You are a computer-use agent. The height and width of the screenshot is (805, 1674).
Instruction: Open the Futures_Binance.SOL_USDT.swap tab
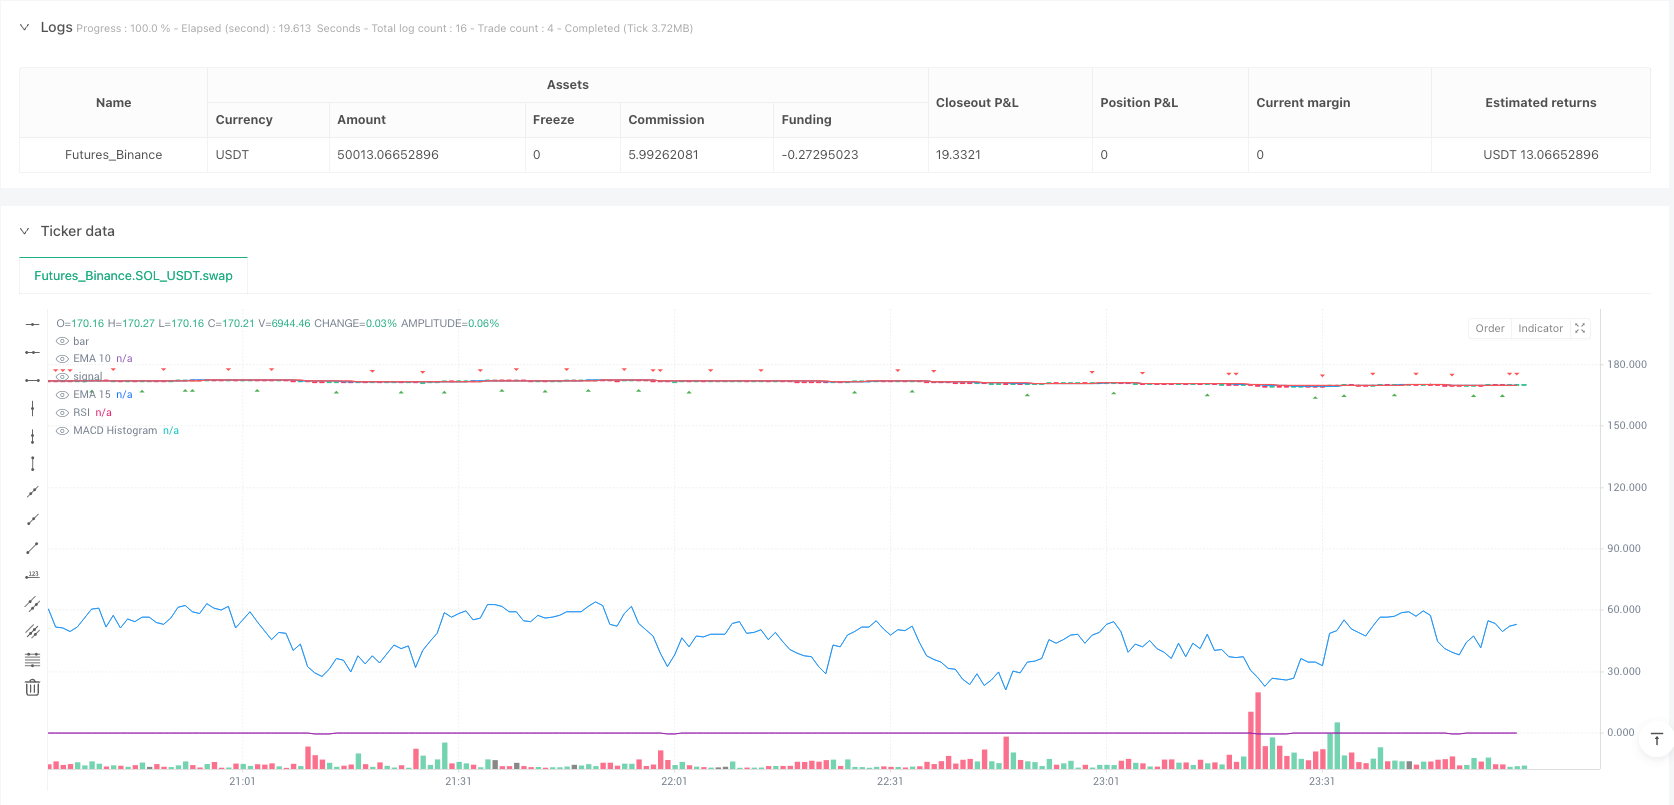133,275
